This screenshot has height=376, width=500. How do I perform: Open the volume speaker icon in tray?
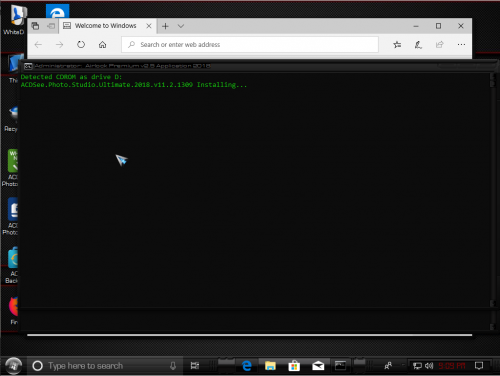tap(429, 366)
